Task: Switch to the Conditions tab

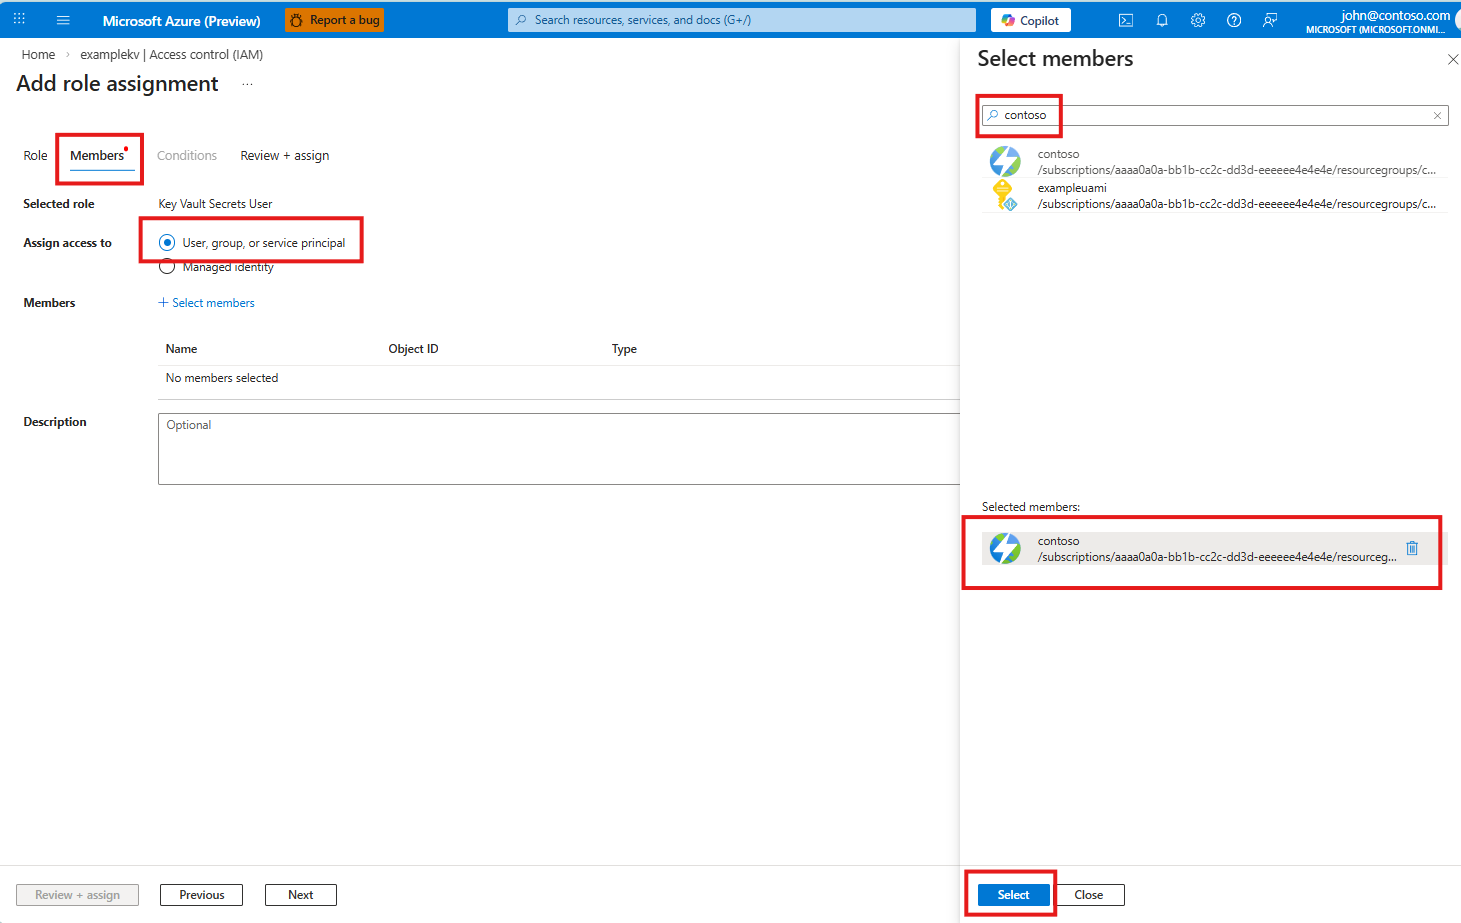Action: pyautogui.click(x=187, y=156)
